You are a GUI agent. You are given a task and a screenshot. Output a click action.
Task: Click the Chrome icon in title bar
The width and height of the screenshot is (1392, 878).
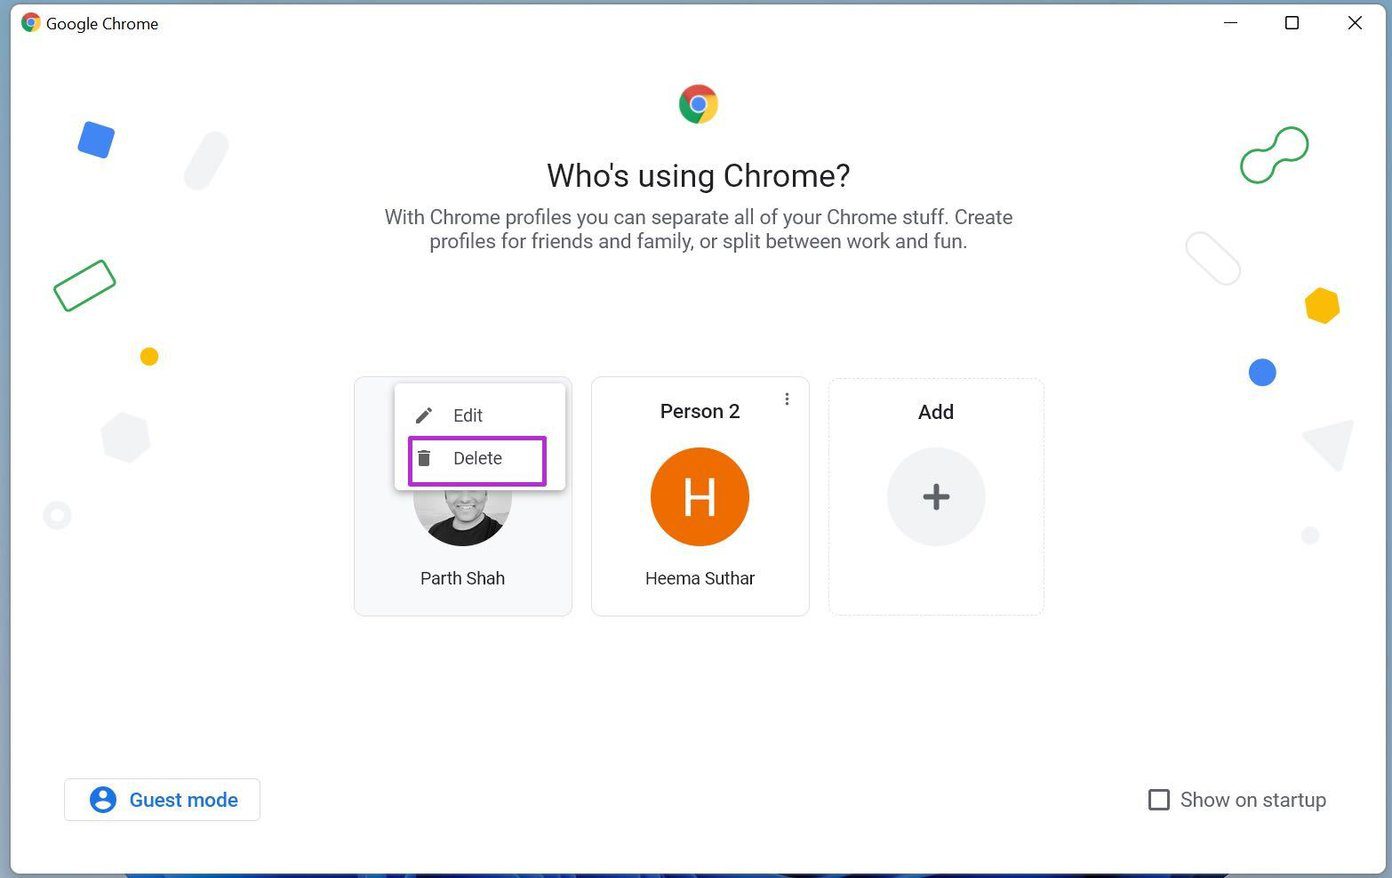[31, 23]
